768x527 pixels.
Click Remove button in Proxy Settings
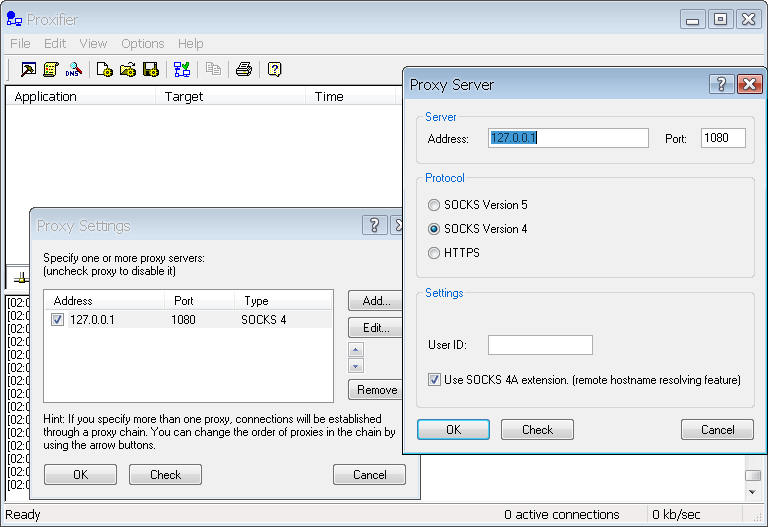pyautogui.click(x=376, y=390)
